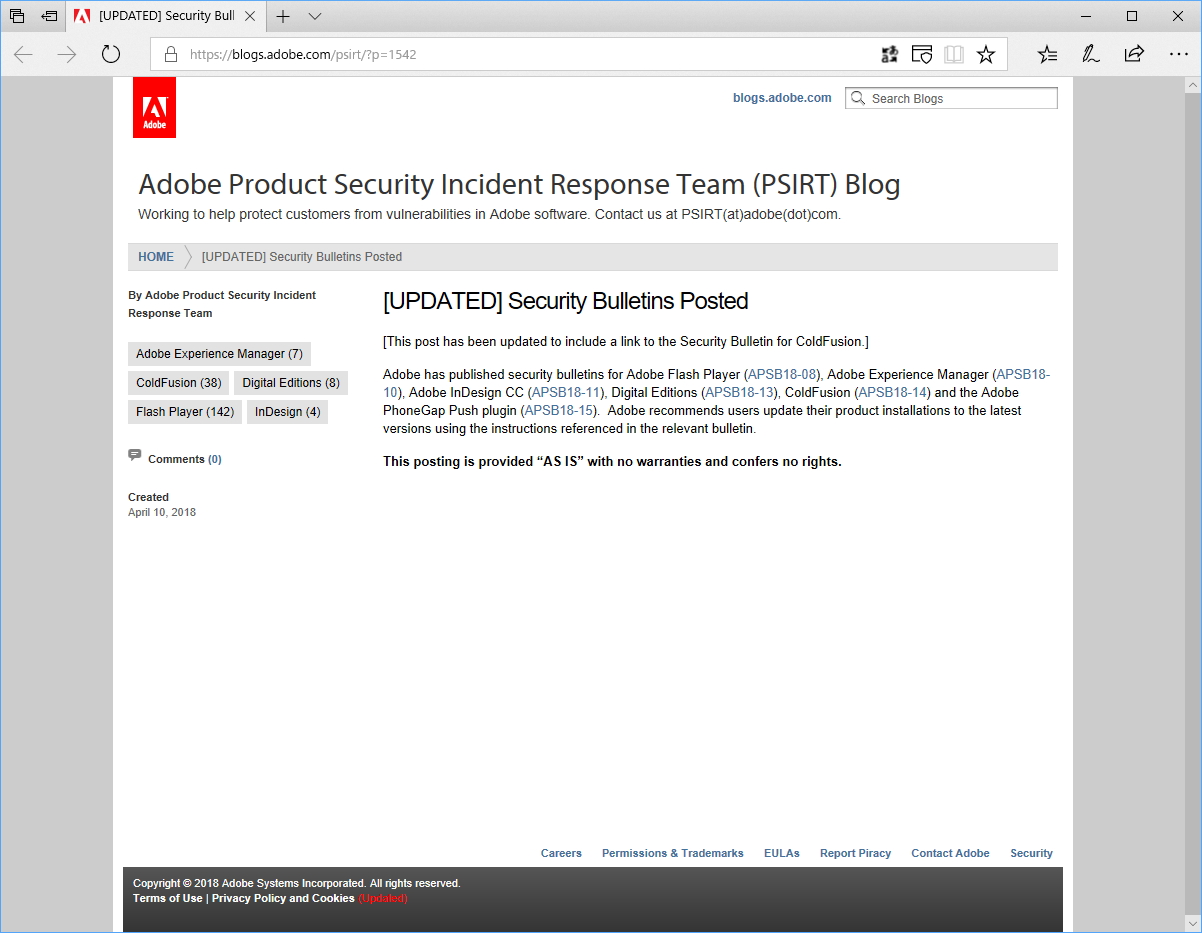
Task: Set these tabs aside
Action: click(x=49, y=16)
